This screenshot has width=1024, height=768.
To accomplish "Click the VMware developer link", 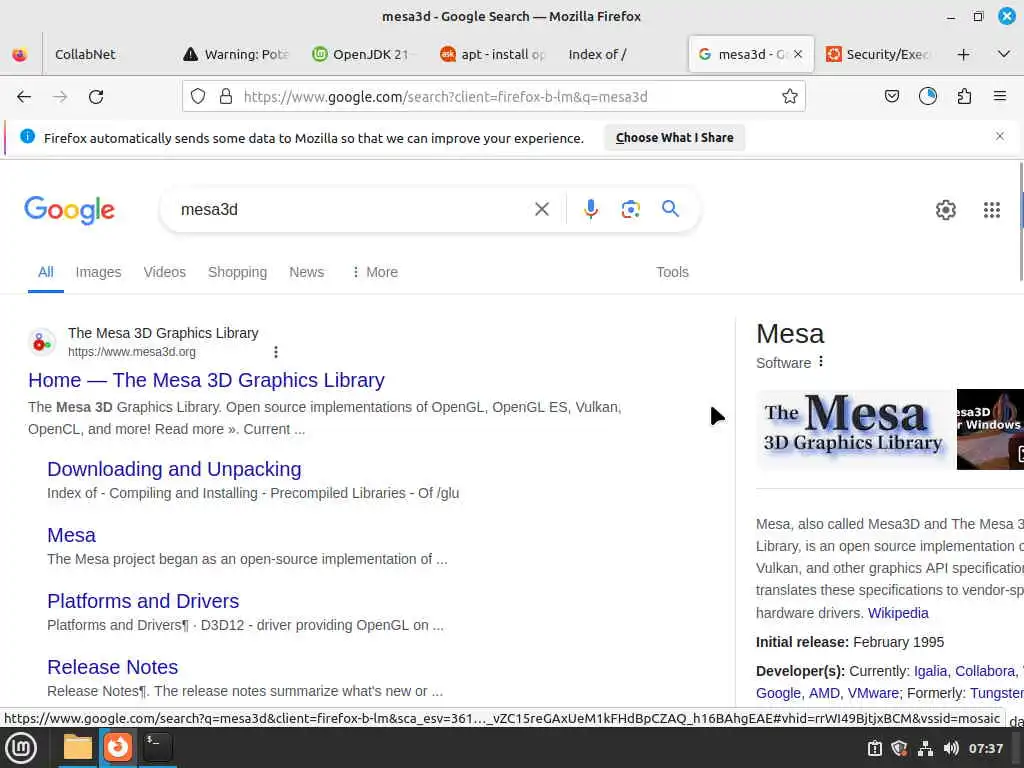I will coord(873,693).
